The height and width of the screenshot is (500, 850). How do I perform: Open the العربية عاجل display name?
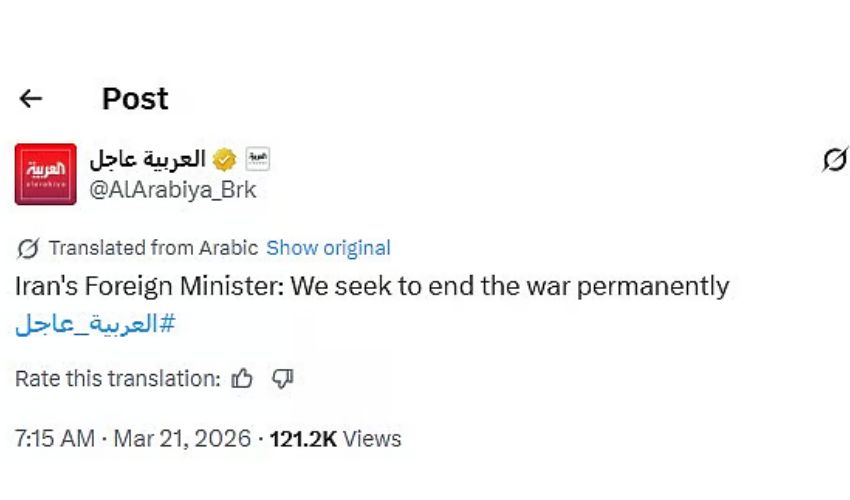[147, 159]
